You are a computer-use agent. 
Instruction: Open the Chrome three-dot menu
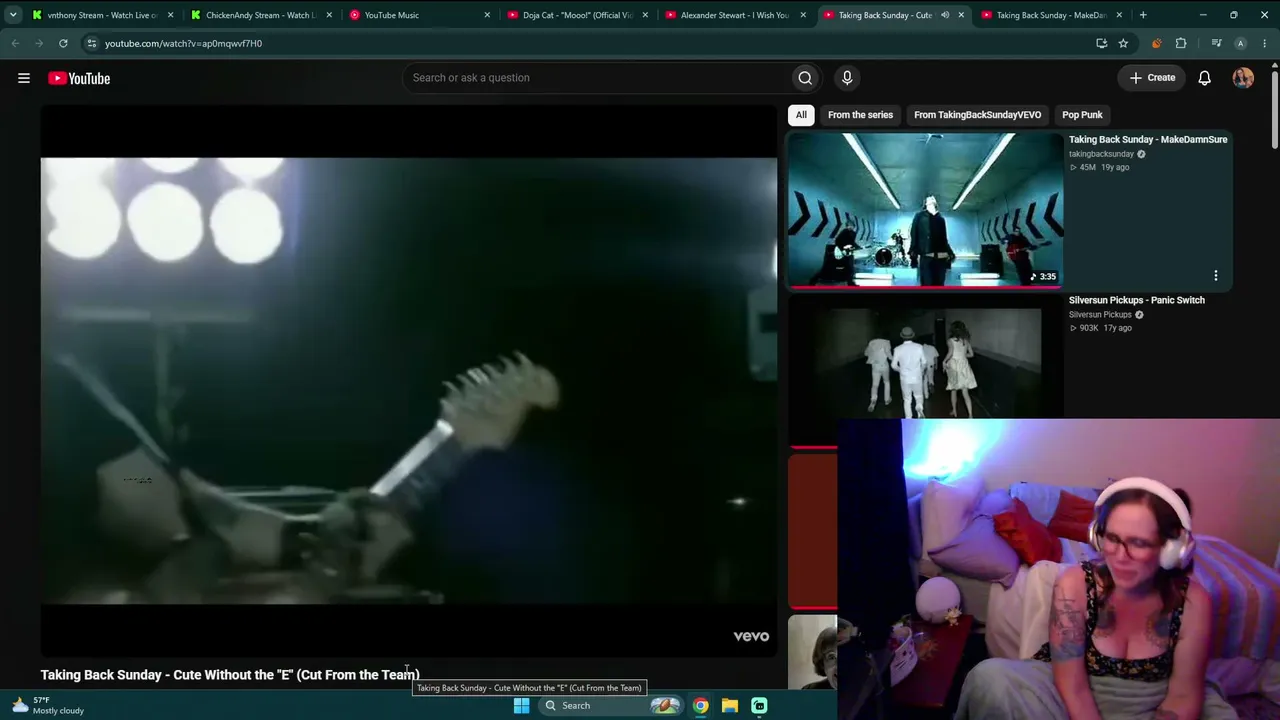pos(1266,43)
